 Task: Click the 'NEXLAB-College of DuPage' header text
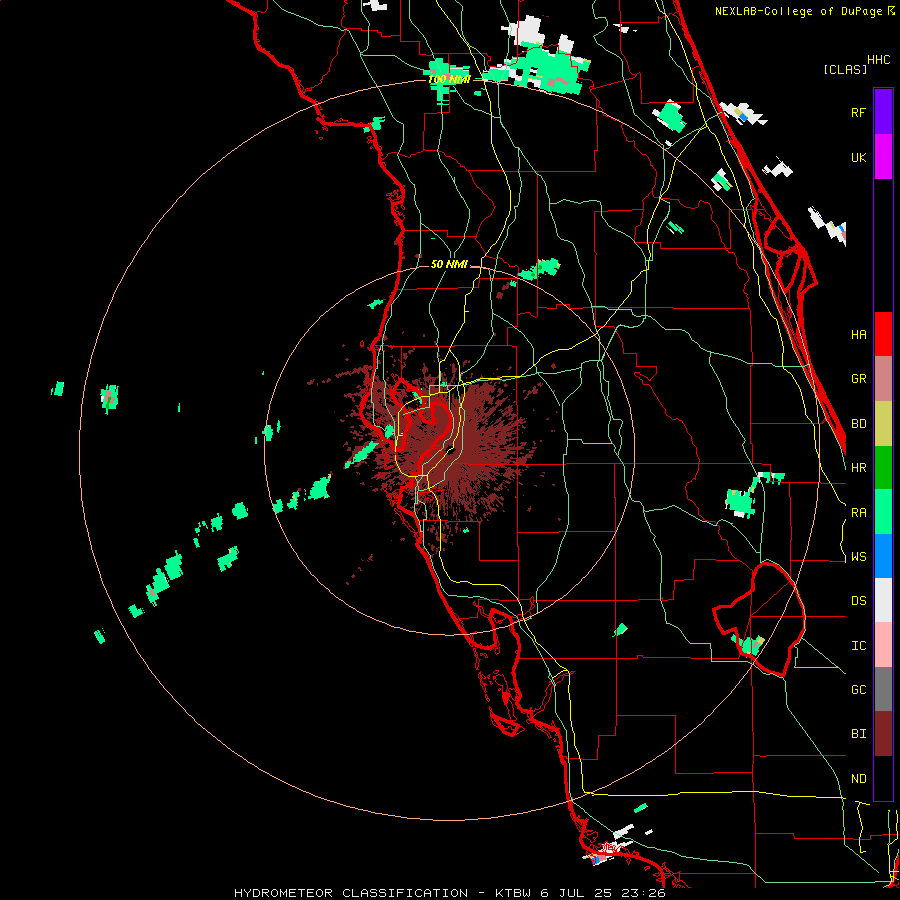(799, 11)
